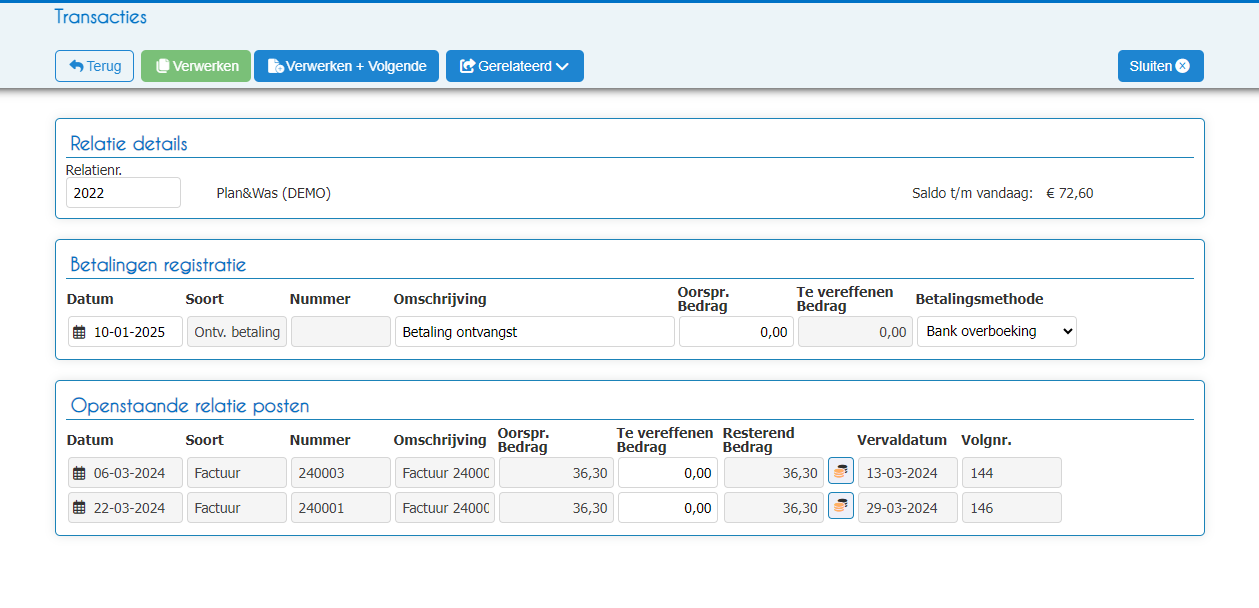Focus the Relatienr. field containing 2022
The height and width of the screenshot is (608, 1259).
[x=123, y=193]
